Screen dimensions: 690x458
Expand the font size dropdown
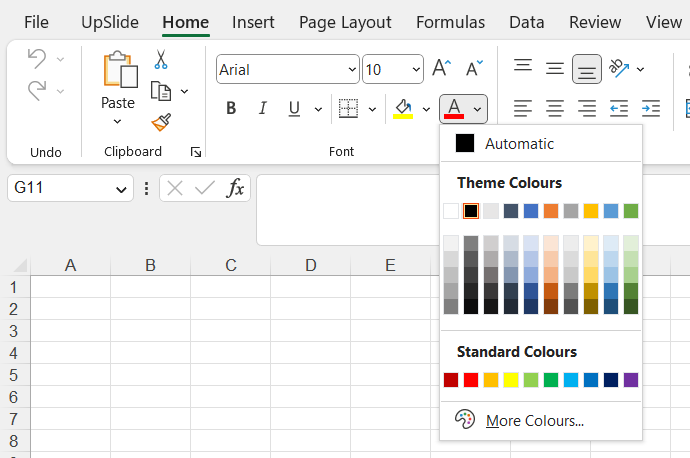(x=415, y=70)
